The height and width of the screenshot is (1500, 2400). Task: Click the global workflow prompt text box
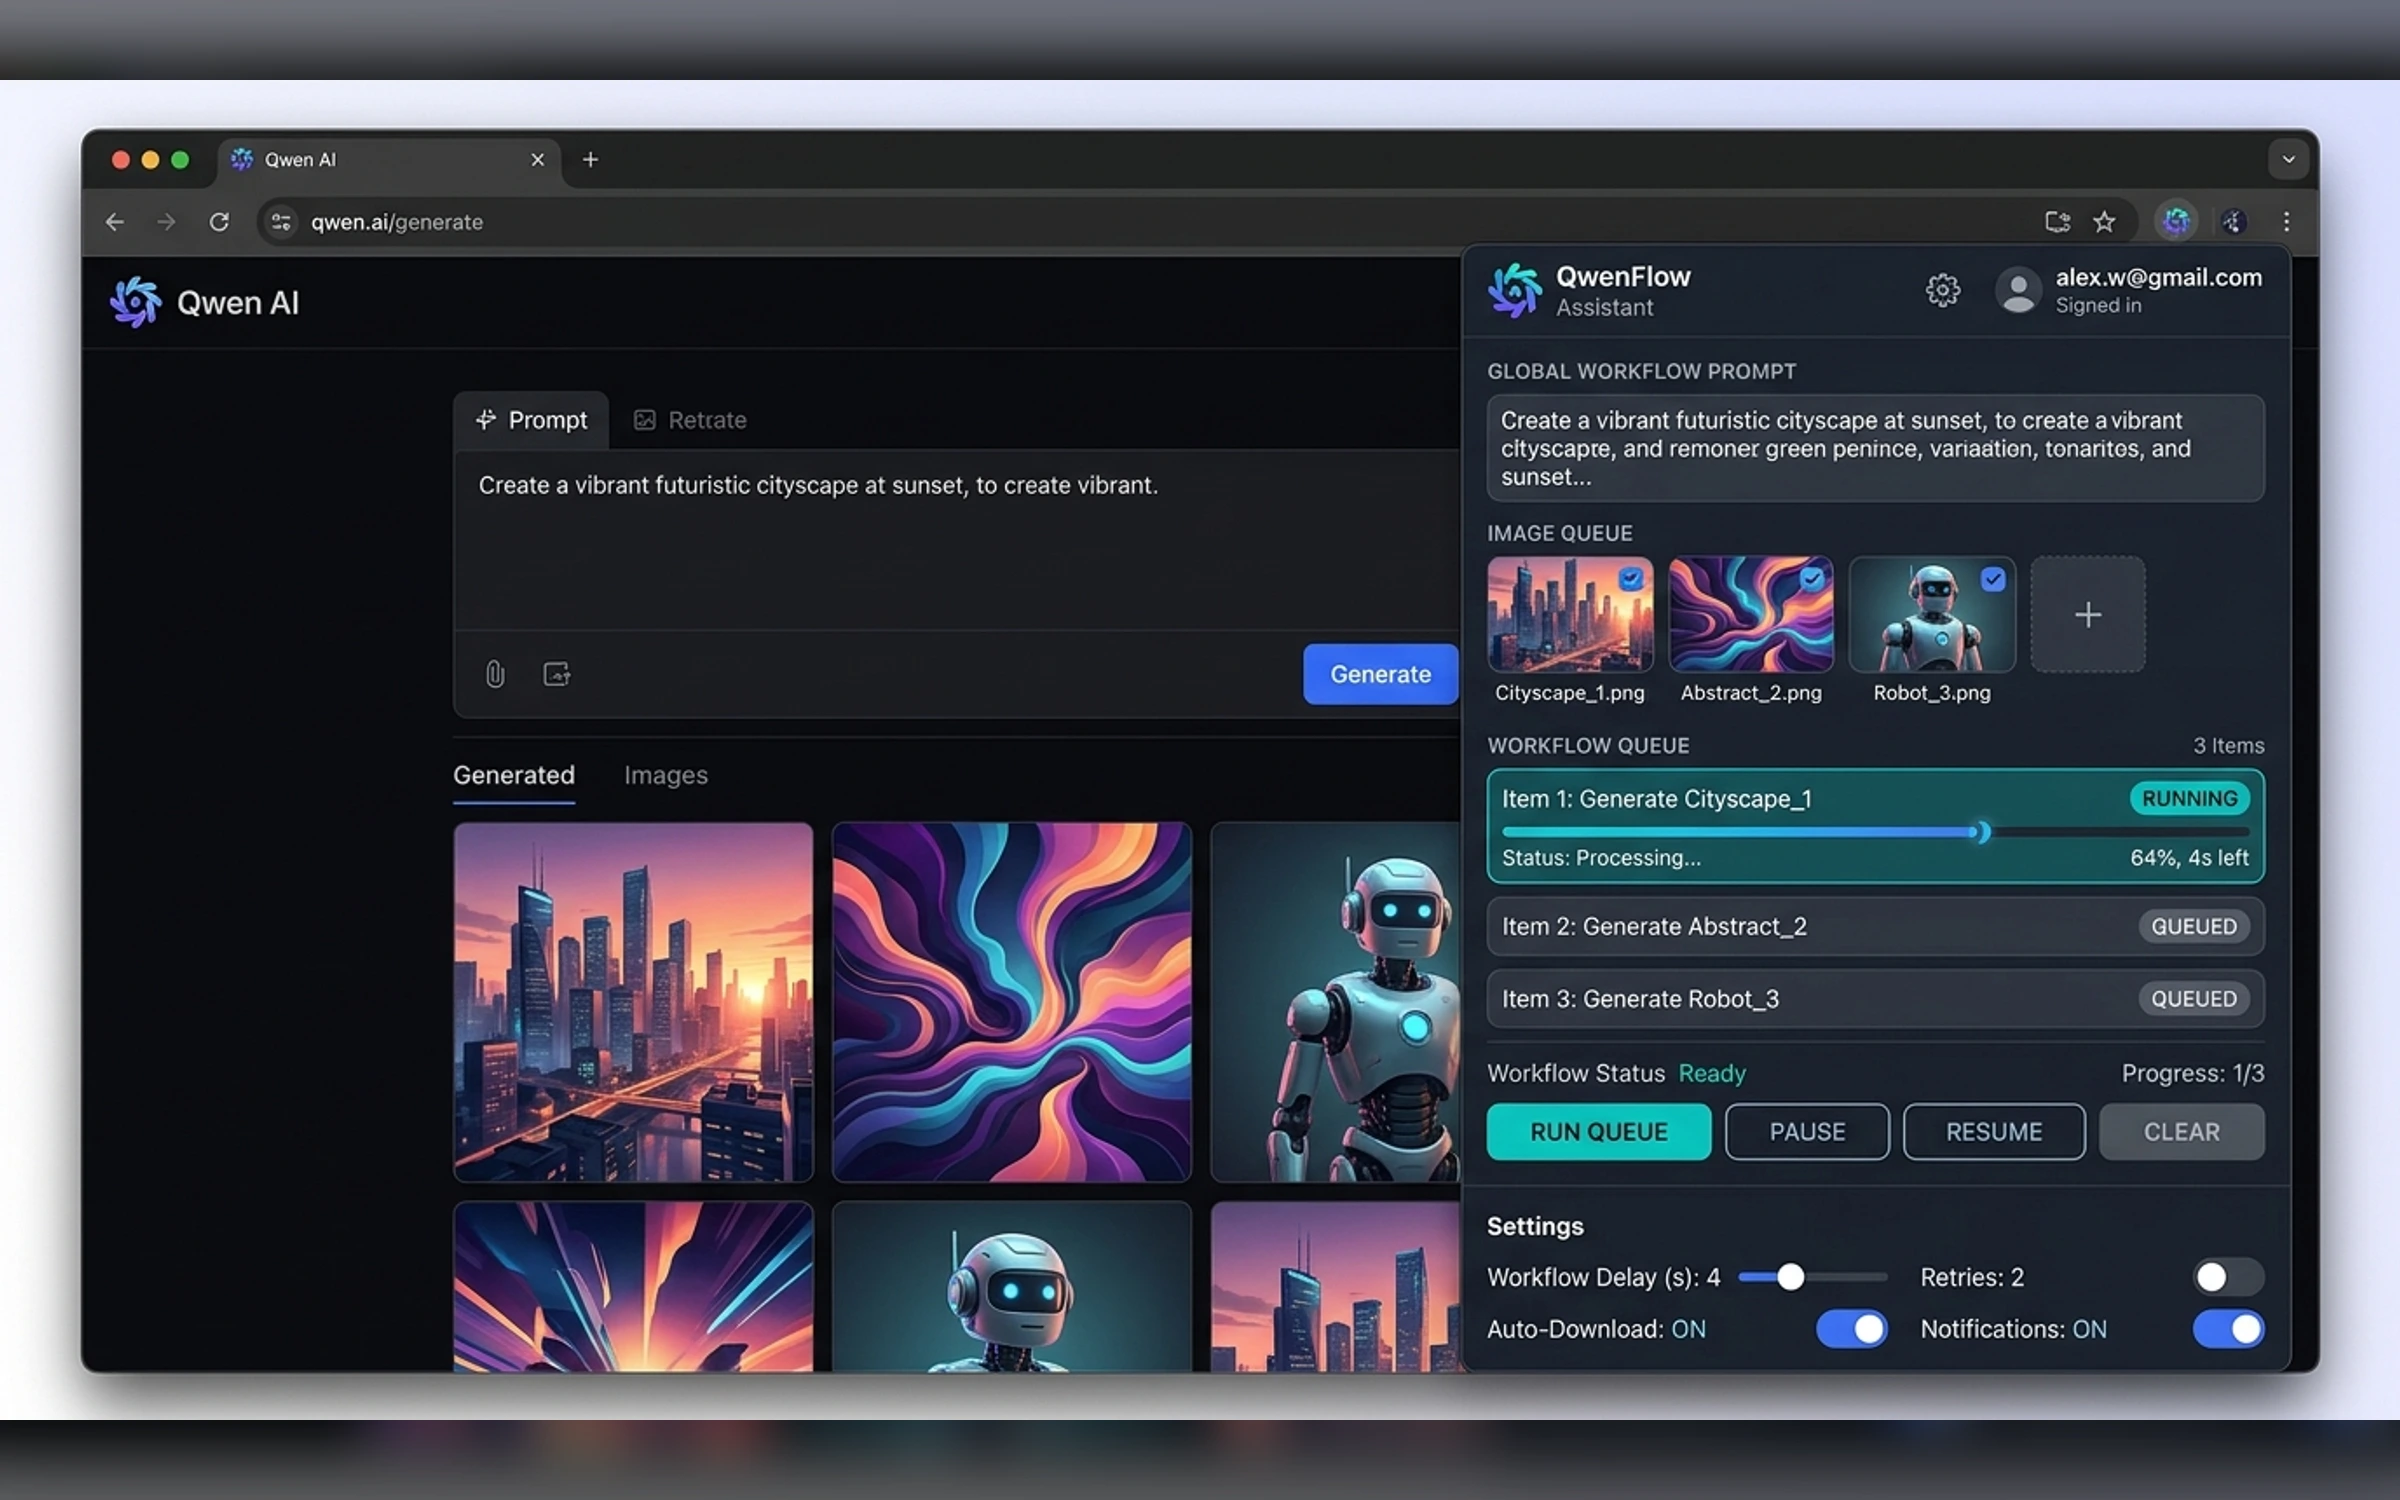point(1875,448)
